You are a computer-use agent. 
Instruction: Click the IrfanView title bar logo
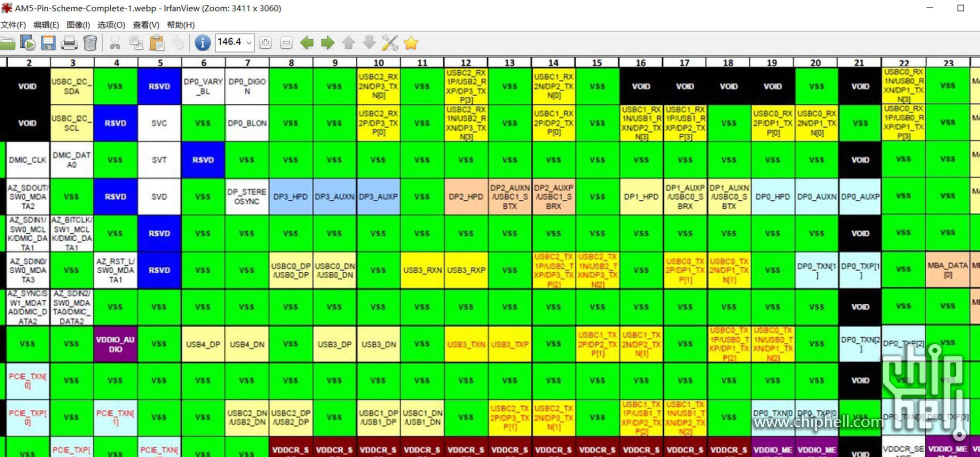pos(6,8)
